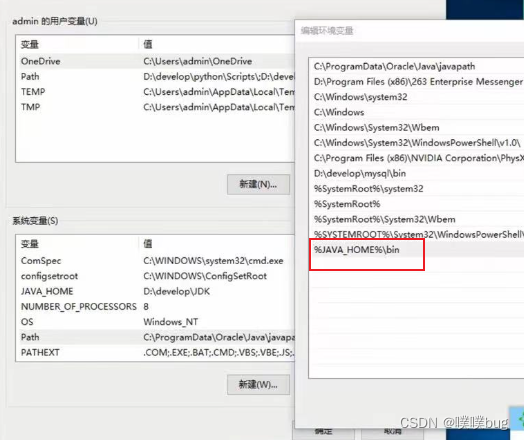The height and width of the screenshot is (440, 524).
Task: Select the 263 Enterprise Messenger path entry
Action: (416, 82)
